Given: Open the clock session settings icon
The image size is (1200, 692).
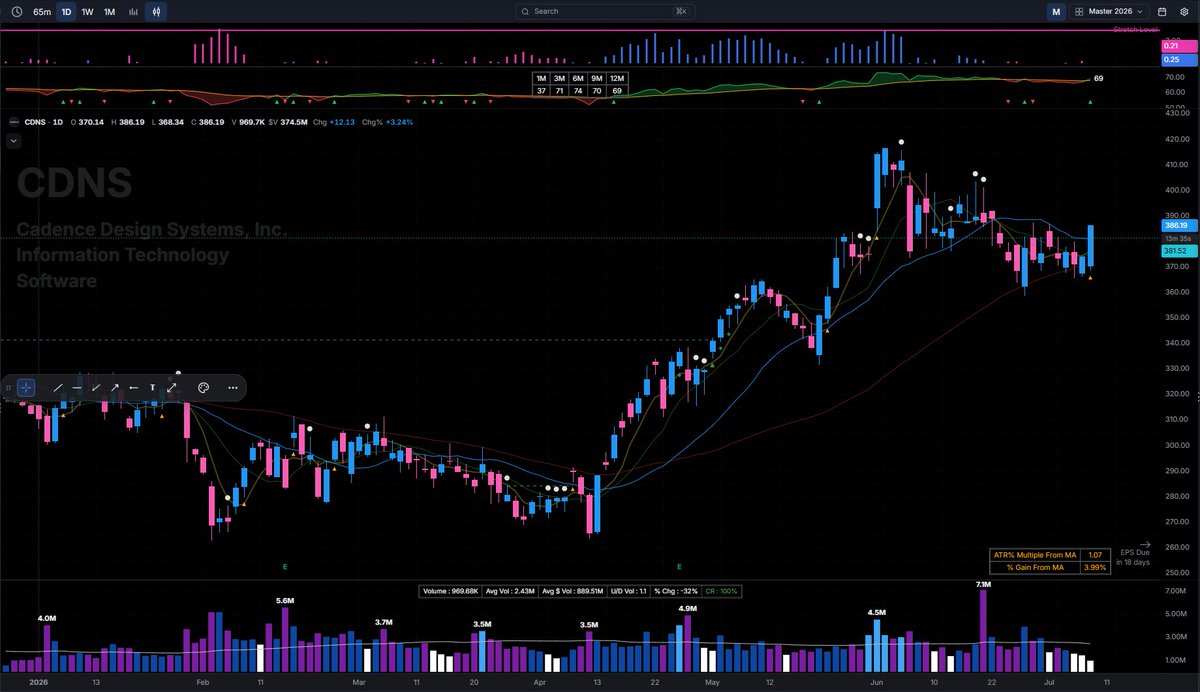Looking at the screenshot, I should click(15, 12).
